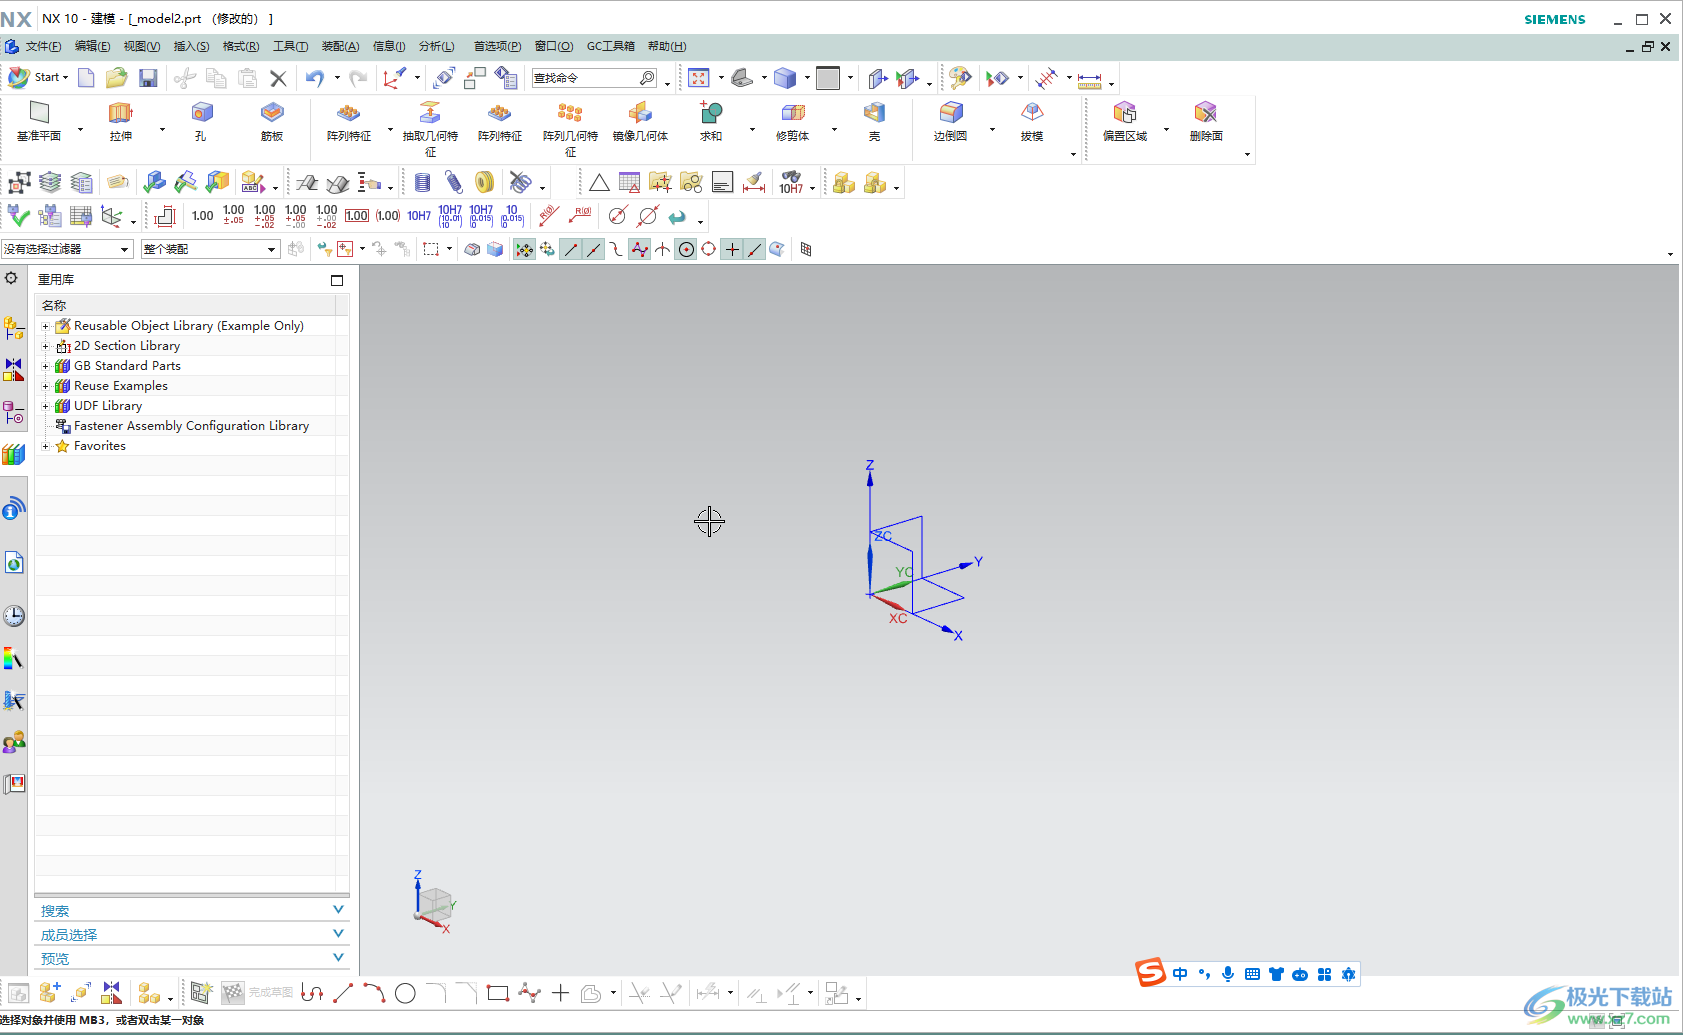The height and width of the screenshot is (1035, 1683).
Task: Maximize the Reuse Library panel
Action: pyautogui.click(x=337, y=280)
